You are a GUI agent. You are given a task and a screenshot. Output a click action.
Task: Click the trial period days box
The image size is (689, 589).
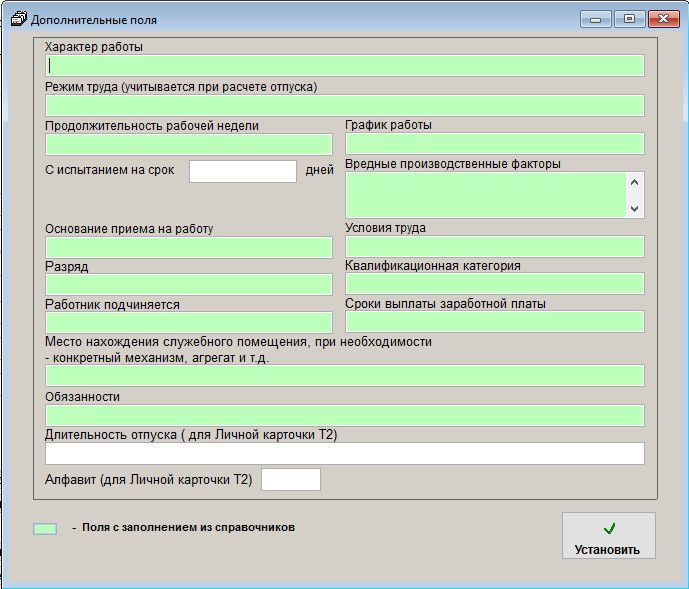243,171
